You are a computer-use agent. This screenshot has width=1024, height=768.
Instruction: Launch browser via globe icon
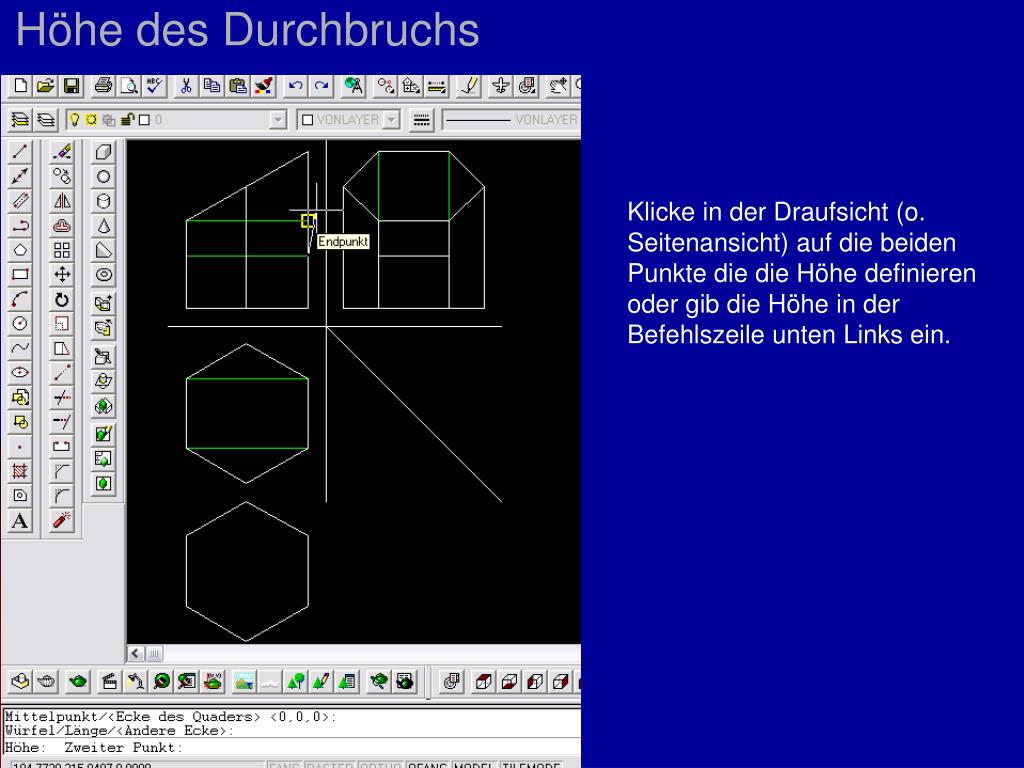coord(353,86)
